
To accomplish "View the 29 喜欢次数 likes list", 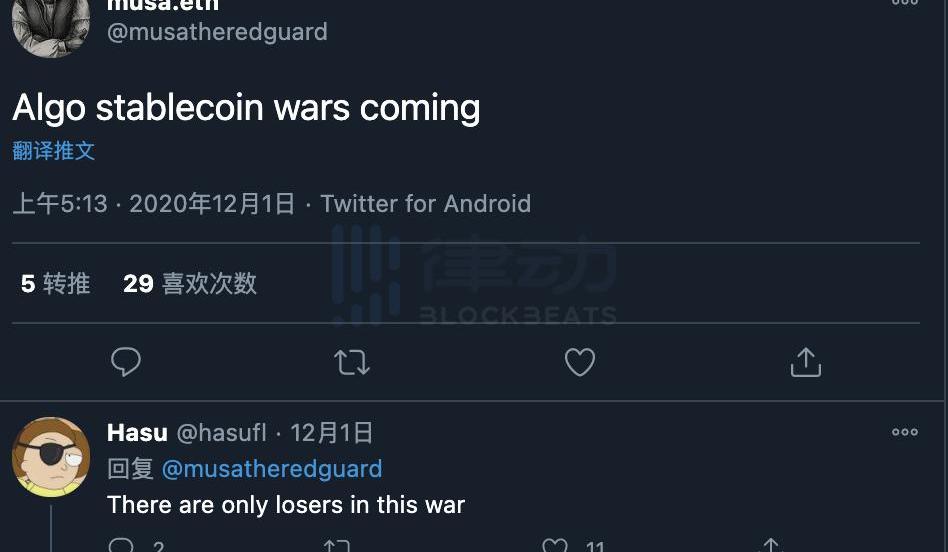I will pos(190,284).
